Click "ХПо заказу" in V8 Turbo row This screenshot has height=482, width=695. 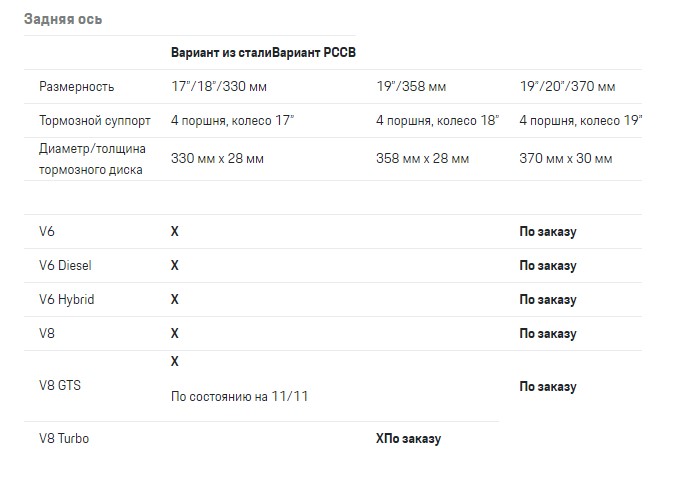[x=408, y=438]
